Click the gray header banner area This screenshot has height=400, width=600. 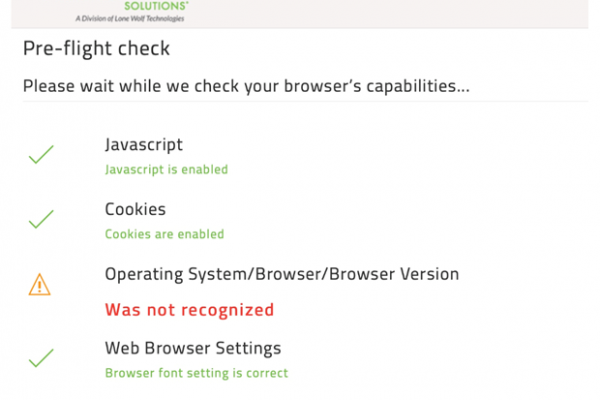pos(300,14)
